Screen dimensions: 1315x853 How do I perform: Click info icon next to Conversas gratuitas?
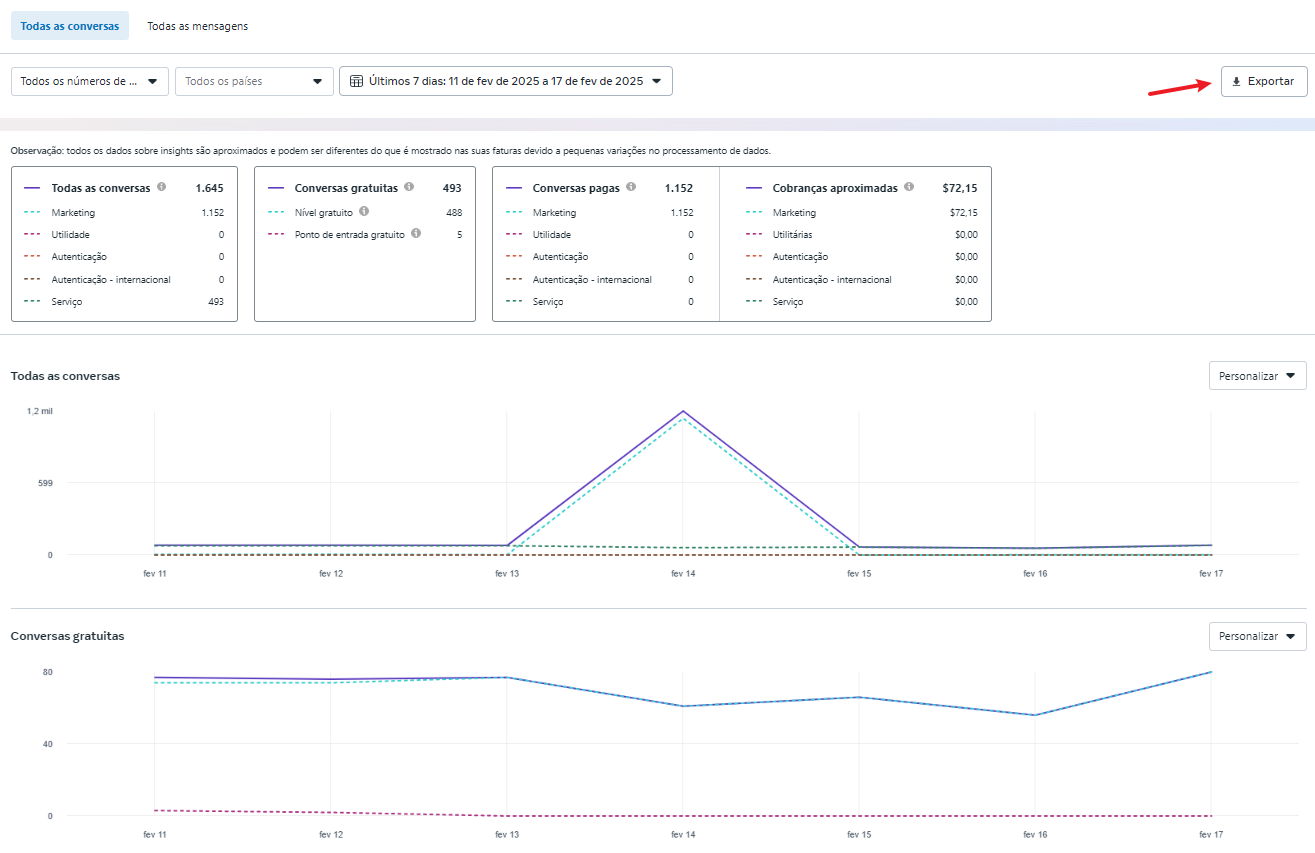point(409,187)
